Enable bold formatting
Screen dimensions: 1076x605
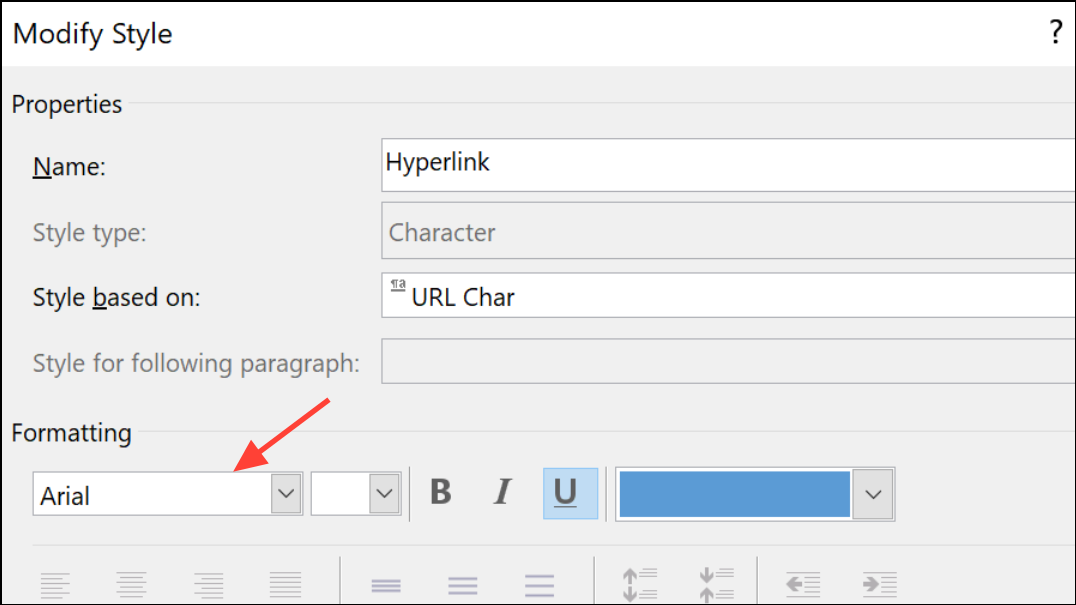(x=440, y=492)
